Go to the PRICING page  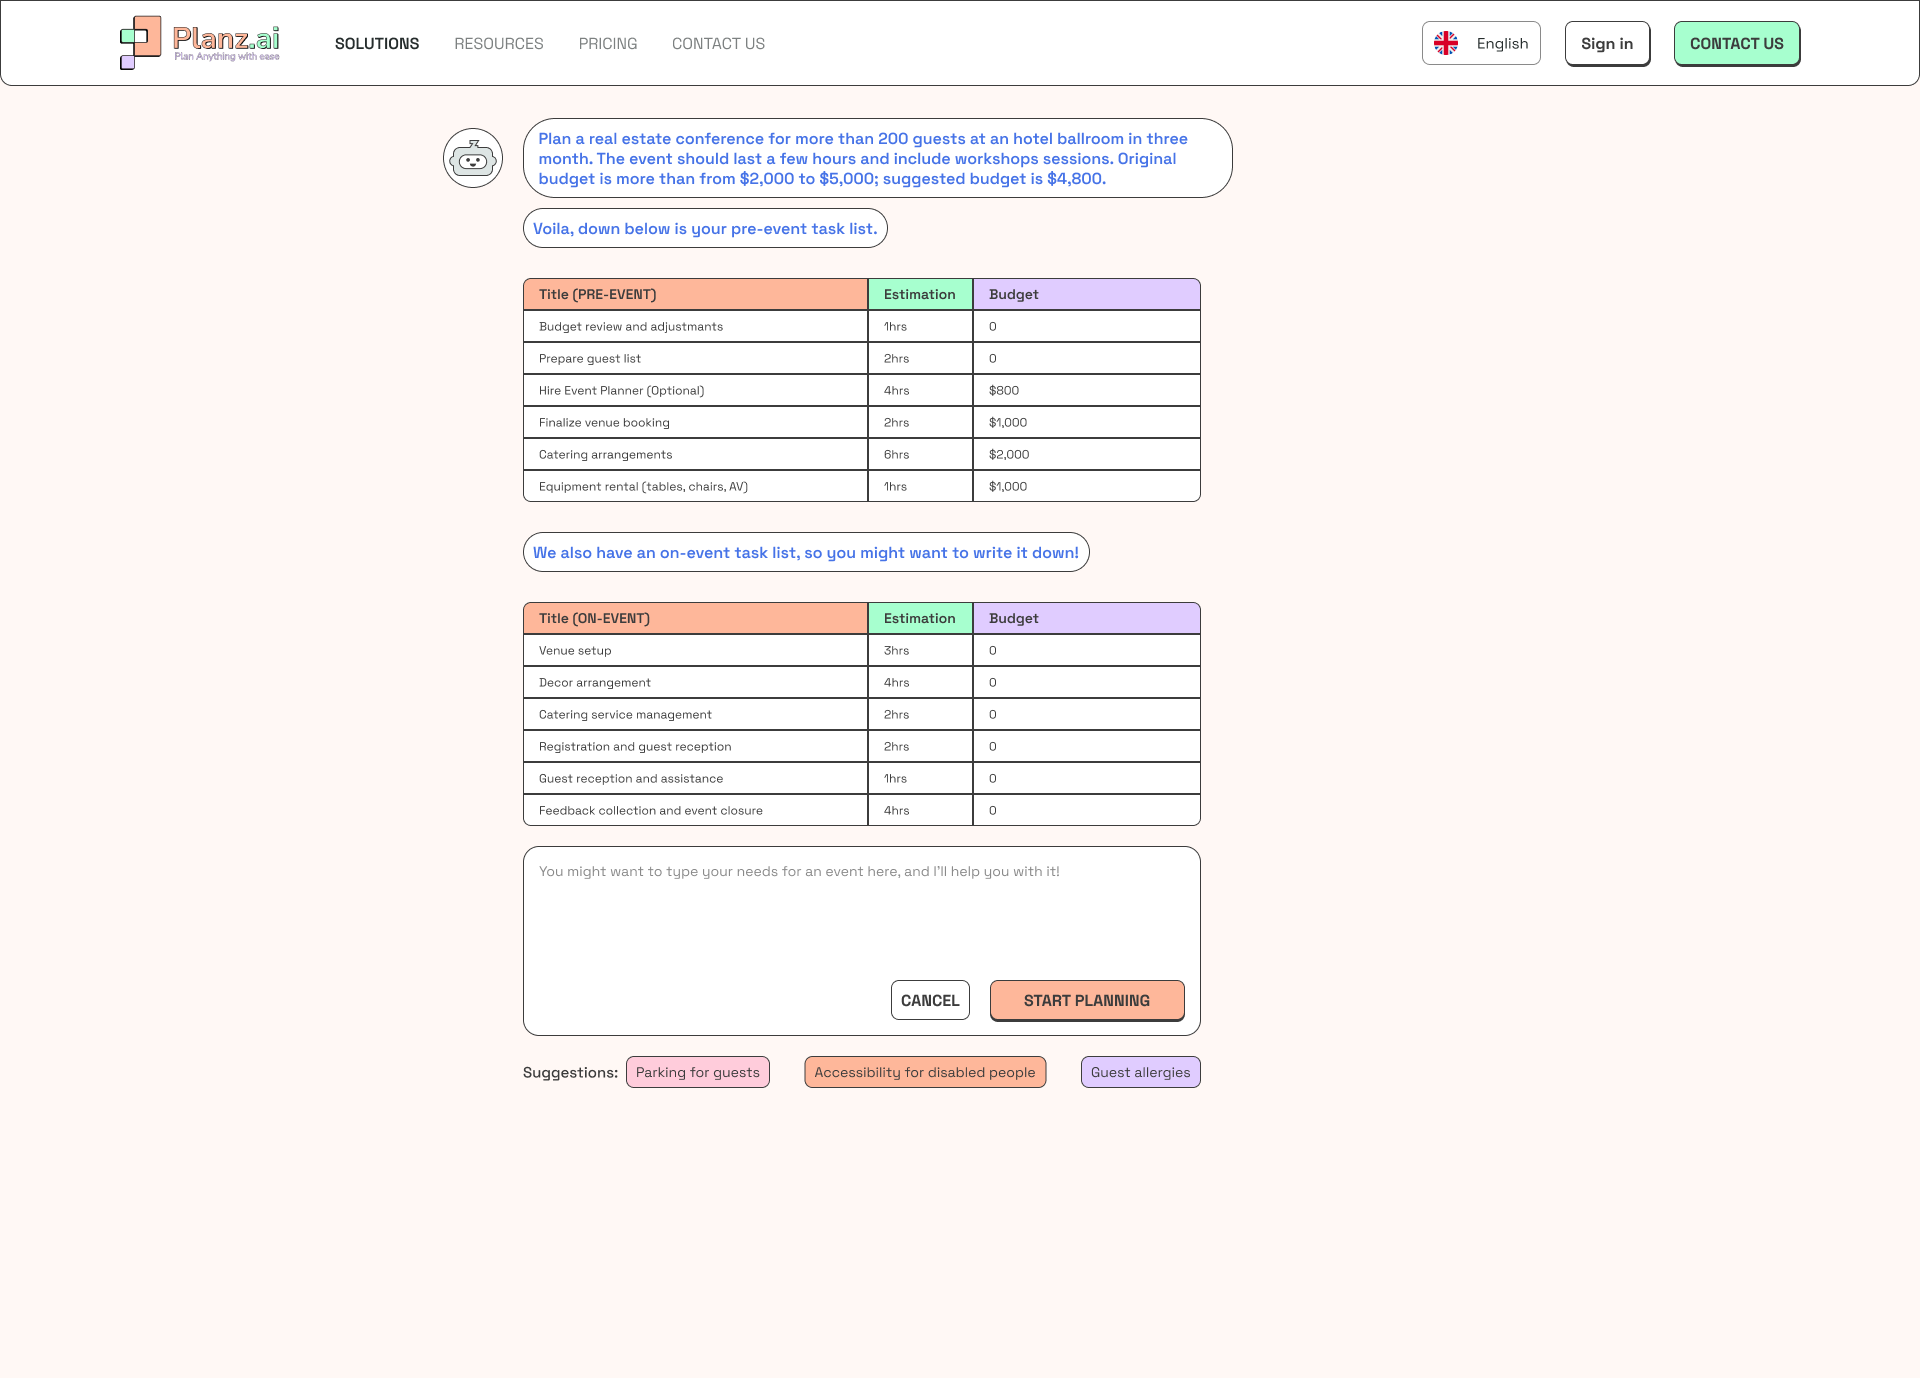click(x=608, y=44)
